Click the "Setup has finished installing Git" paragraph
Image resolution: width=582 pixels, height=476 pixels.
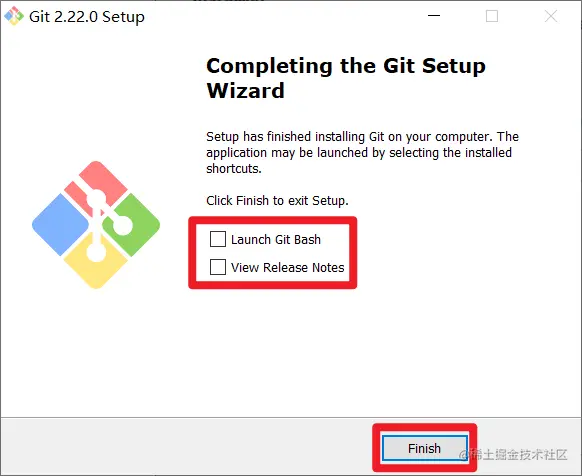362,152
